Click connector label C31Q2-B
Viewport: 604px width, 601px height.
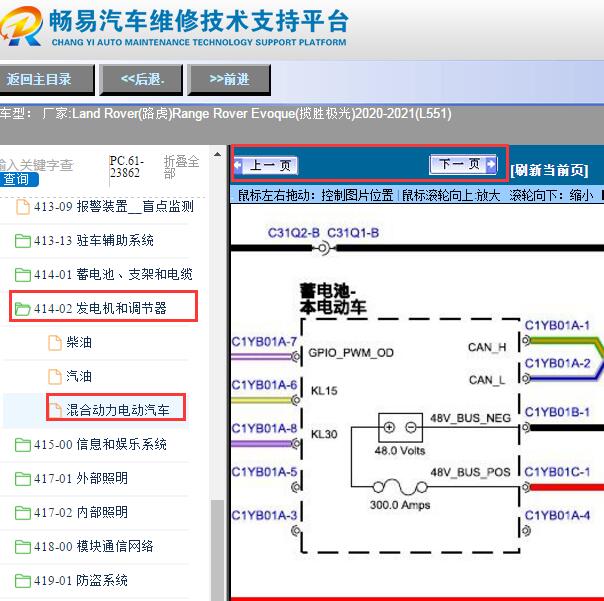[294, 233]
